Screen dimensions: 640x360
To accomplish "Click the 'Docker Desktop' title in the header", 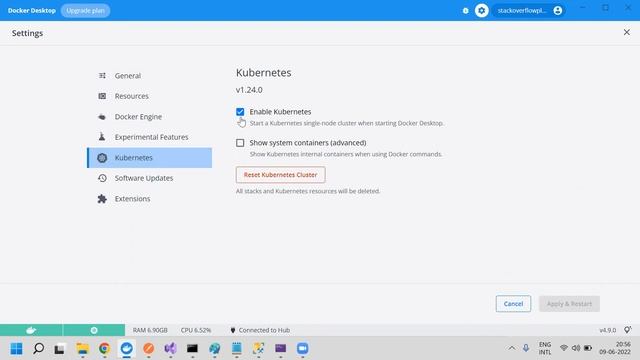I will [31, 11].
